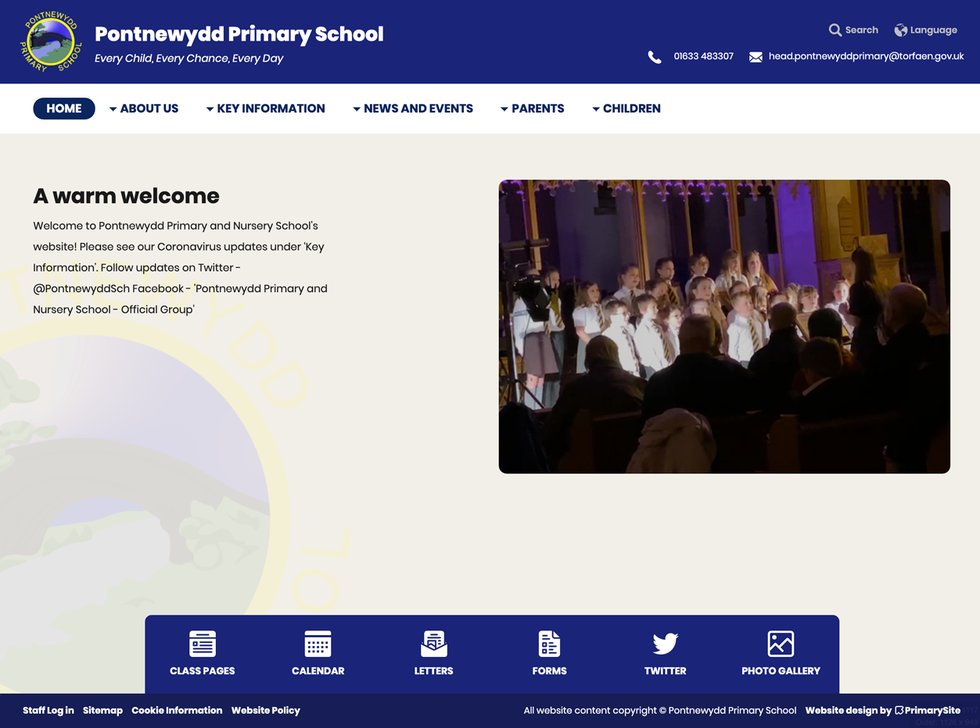Click the Language globe icon
This screenshot has width=980, height=728.
[901, 30]
